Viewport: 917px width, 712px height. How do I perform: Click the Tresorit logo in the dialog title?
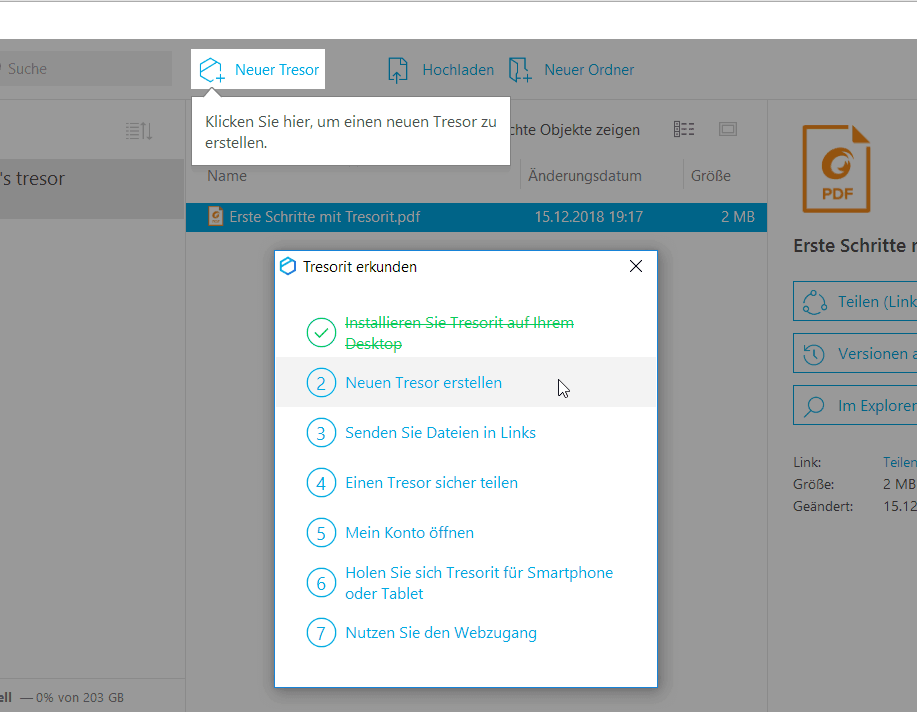click(x=288, y=266)
